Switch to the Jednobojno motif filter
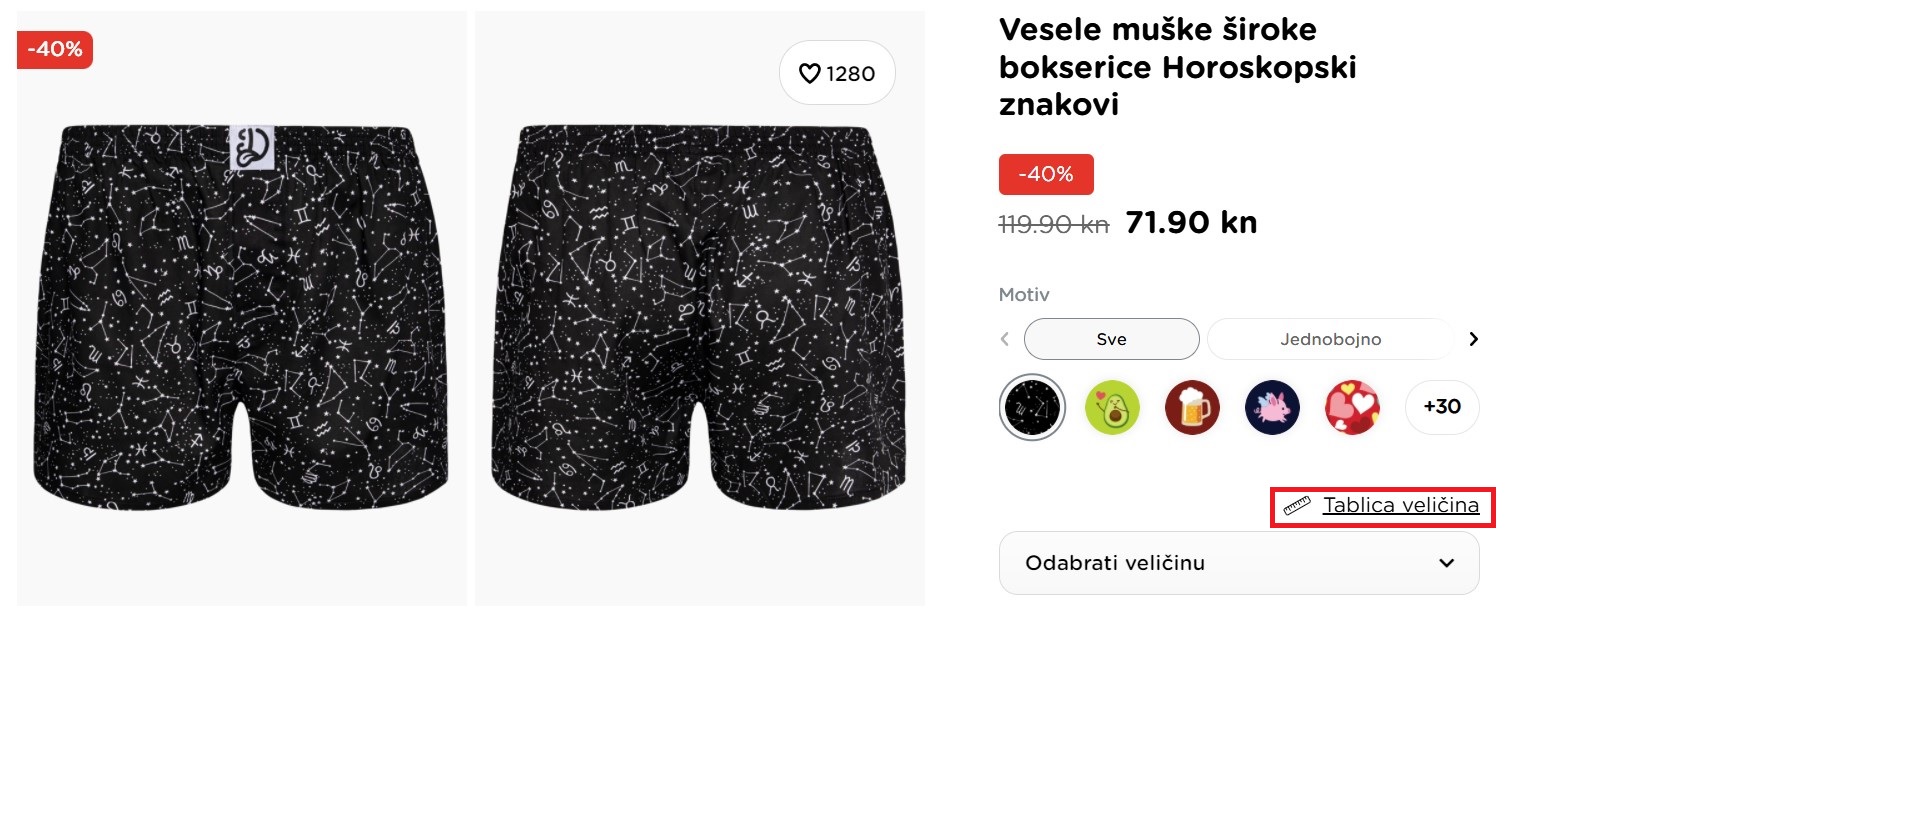1908x822 pixels. pyautogui.click(x=1330, y=339)
